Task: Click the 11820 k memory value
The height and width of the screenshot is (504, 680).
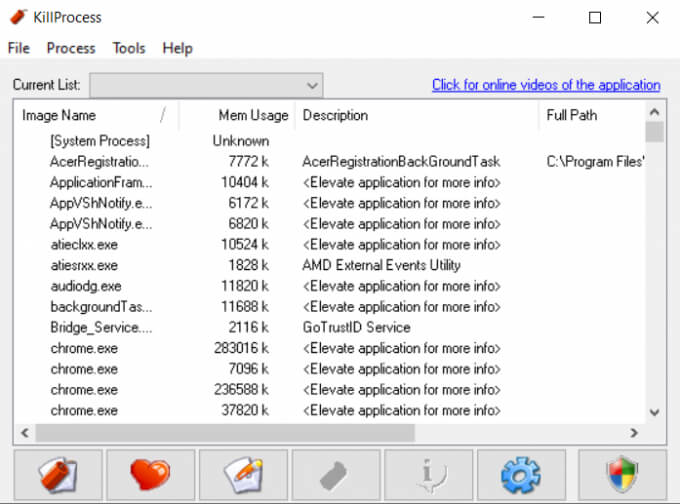Action: pyautogui.click(x=245, y=286)
